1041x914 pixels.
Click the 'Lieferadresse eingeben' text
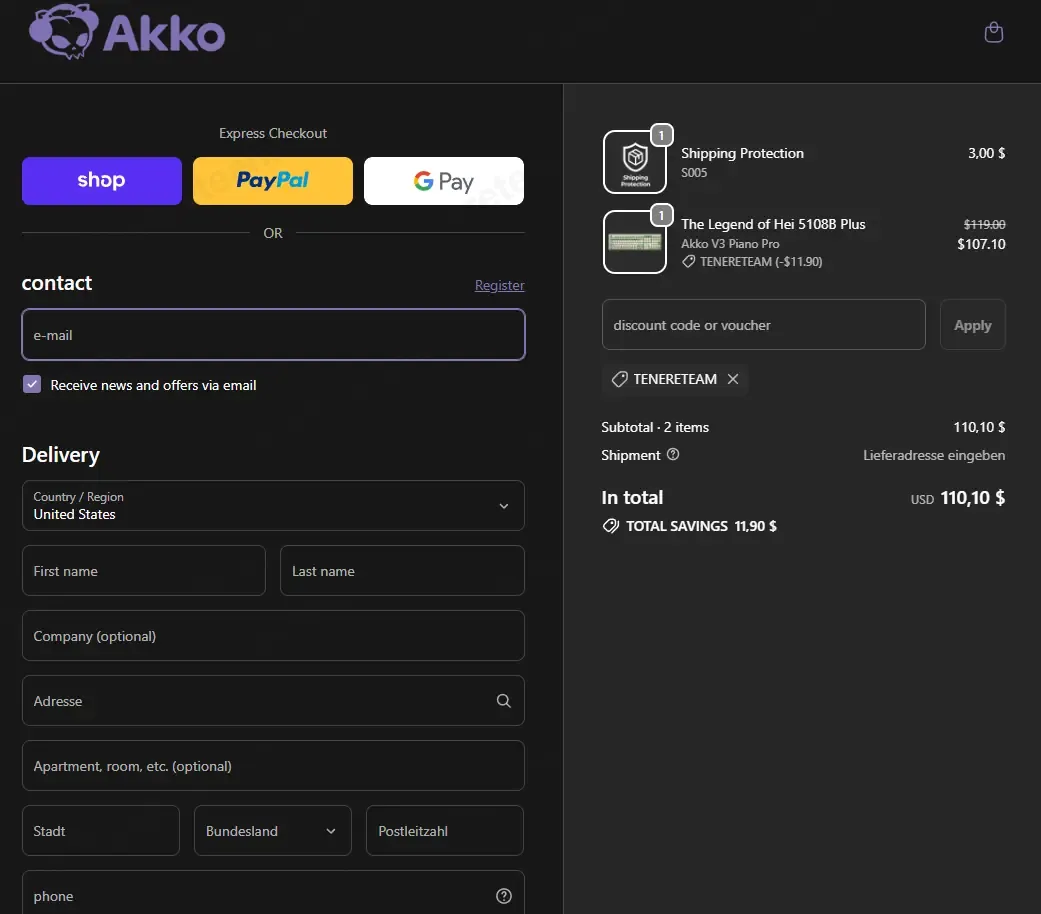[933, 455]
